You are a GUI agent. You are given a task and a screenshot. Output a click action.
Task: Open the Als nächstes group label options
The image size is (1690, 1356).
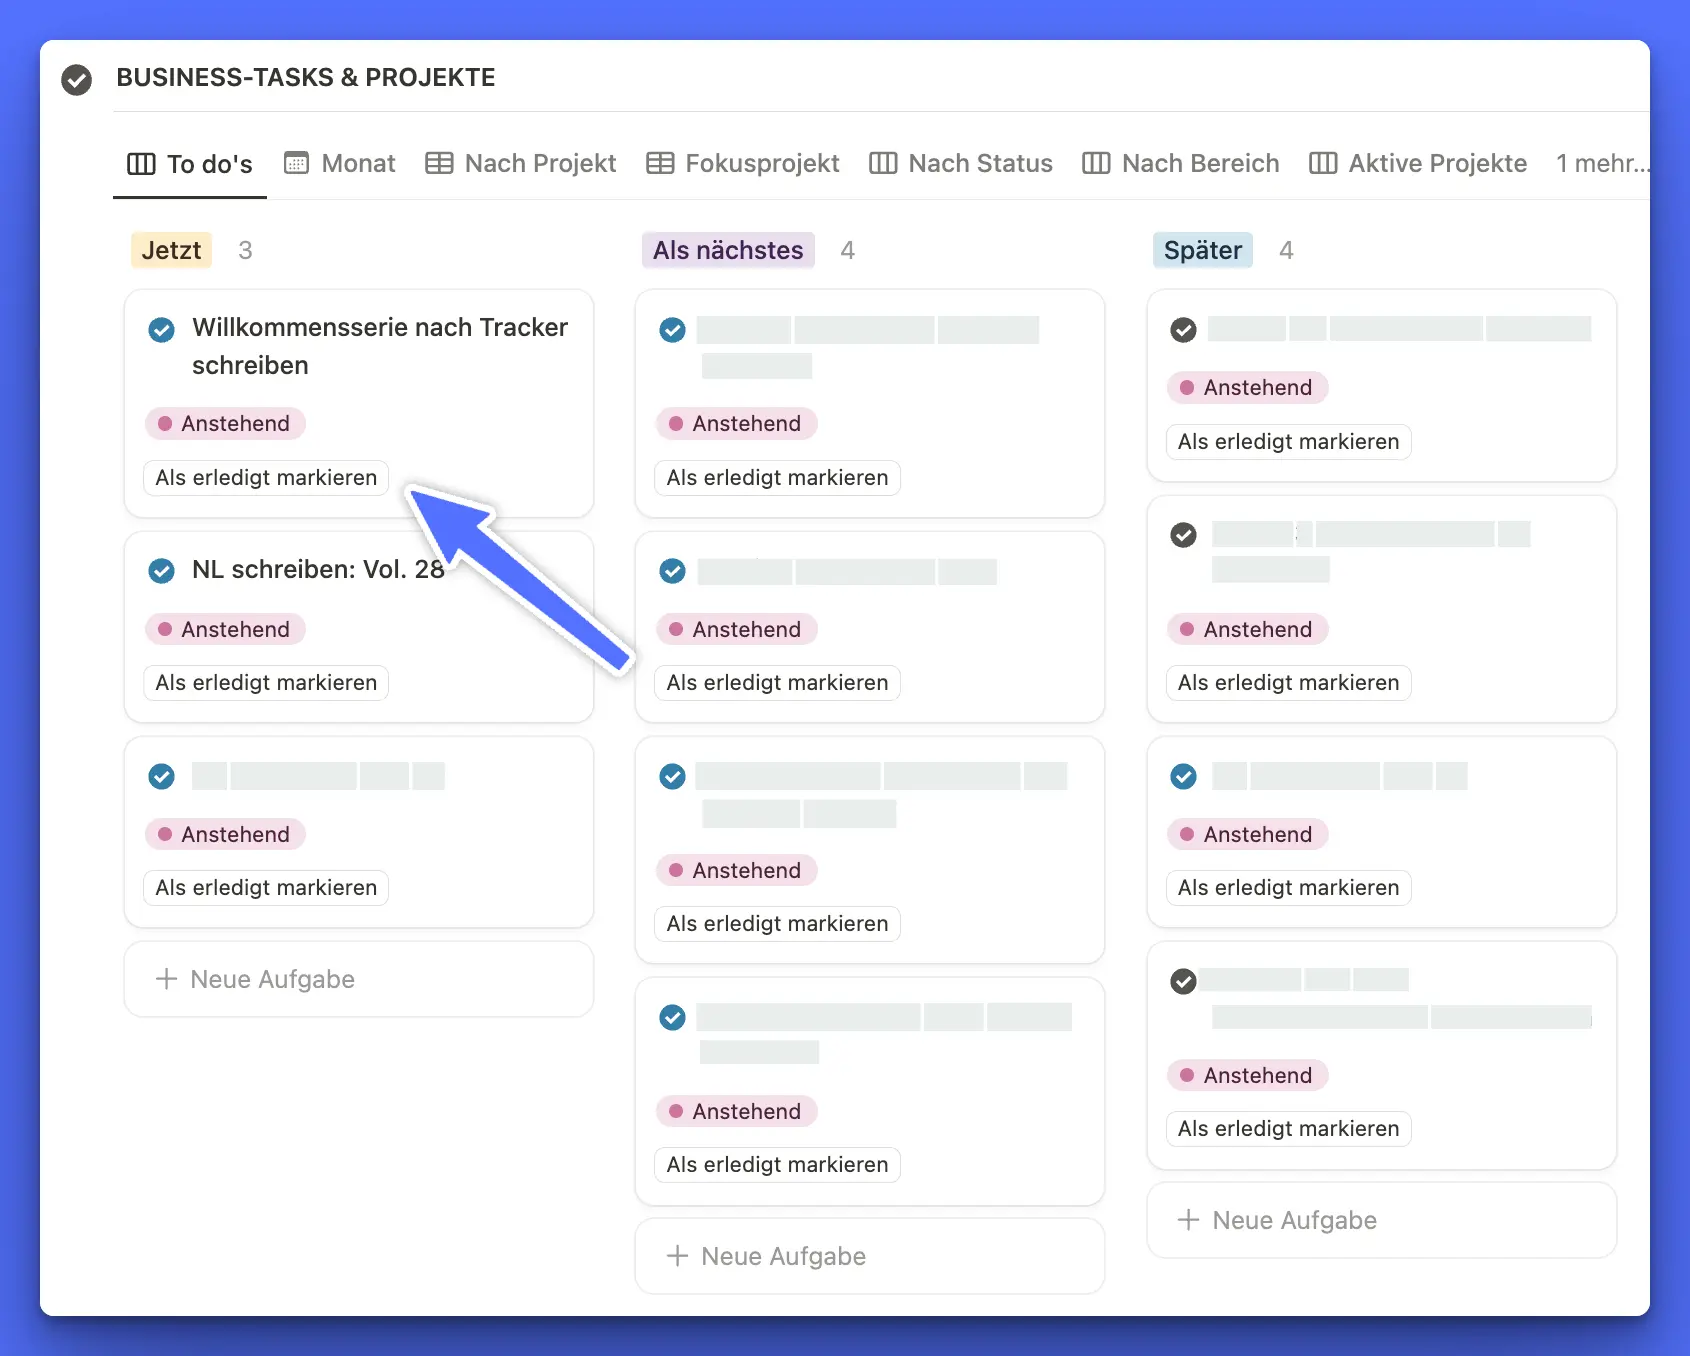click(727, 250)
